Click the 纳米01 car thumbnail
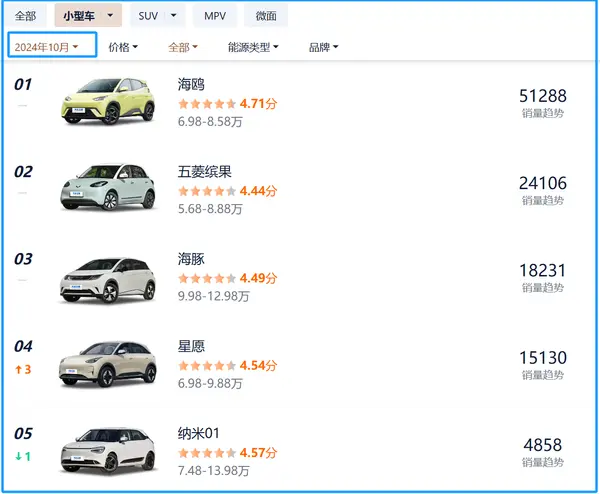600x494 pixels. 108,451
